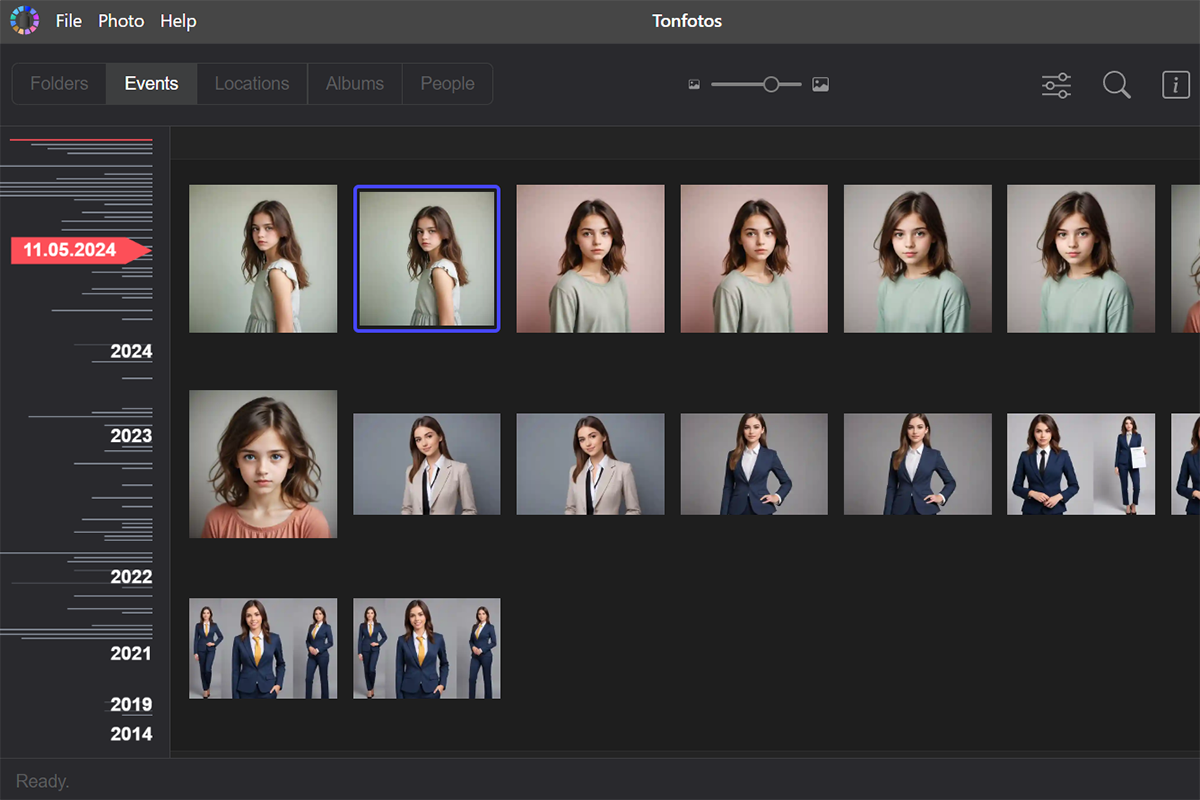Click the colorful Tonfotos logo in the top-left corner

(22, 20)
